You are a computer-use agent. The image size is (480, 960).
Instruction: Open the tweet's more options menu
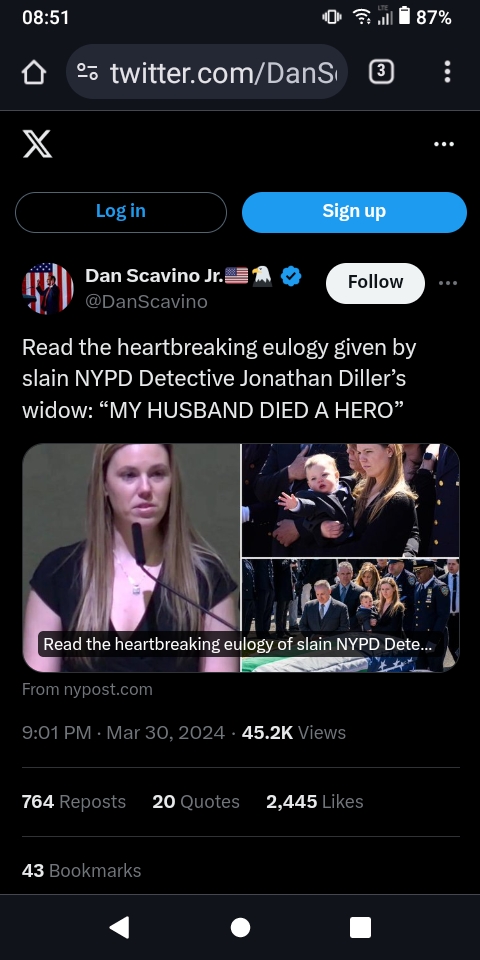pyautogui.click(x=448, y=283)
